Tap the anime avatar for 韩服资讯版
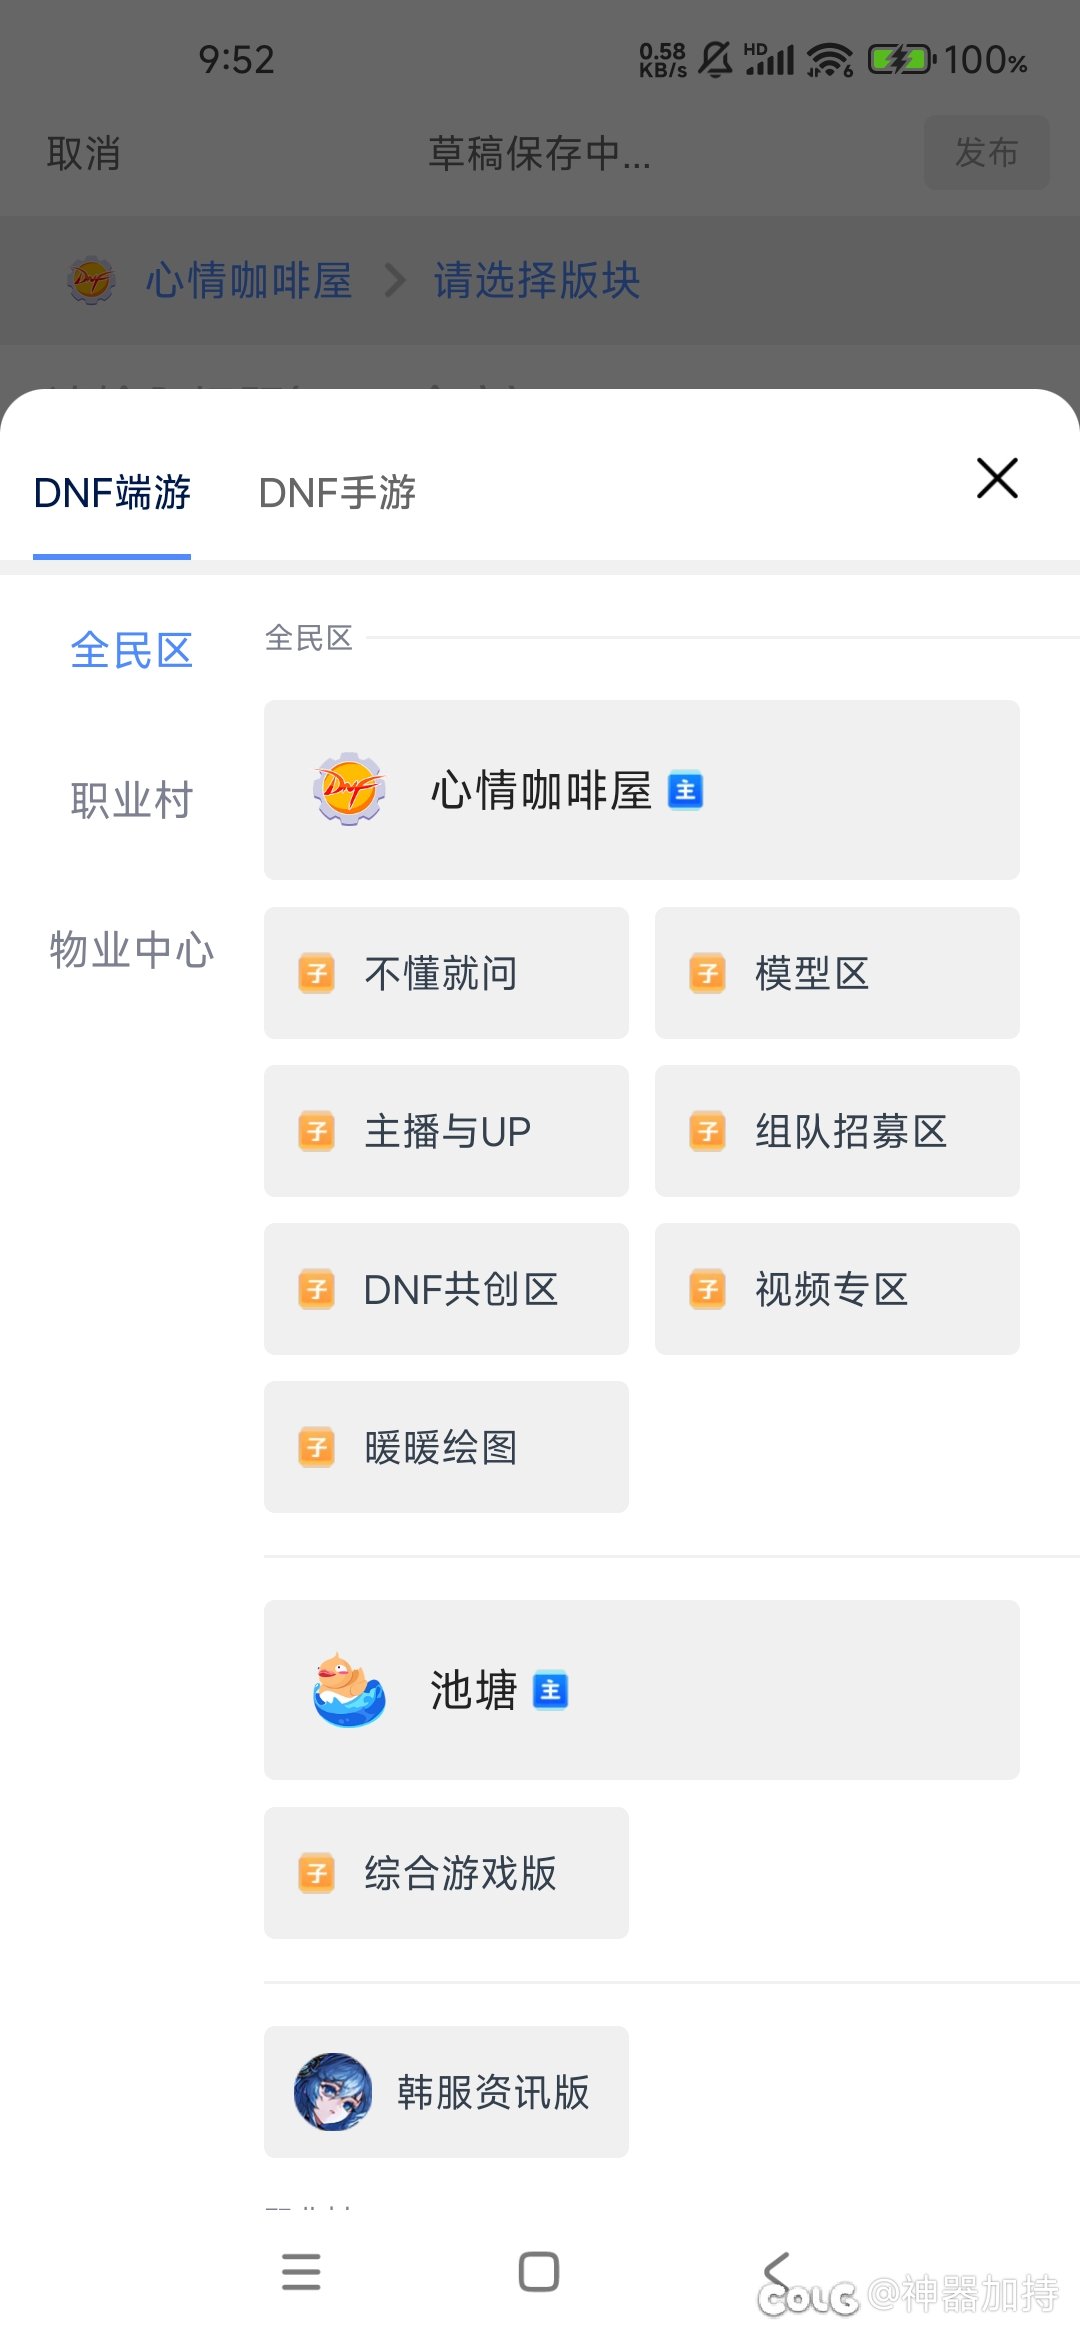 [x=333, y=2092]
